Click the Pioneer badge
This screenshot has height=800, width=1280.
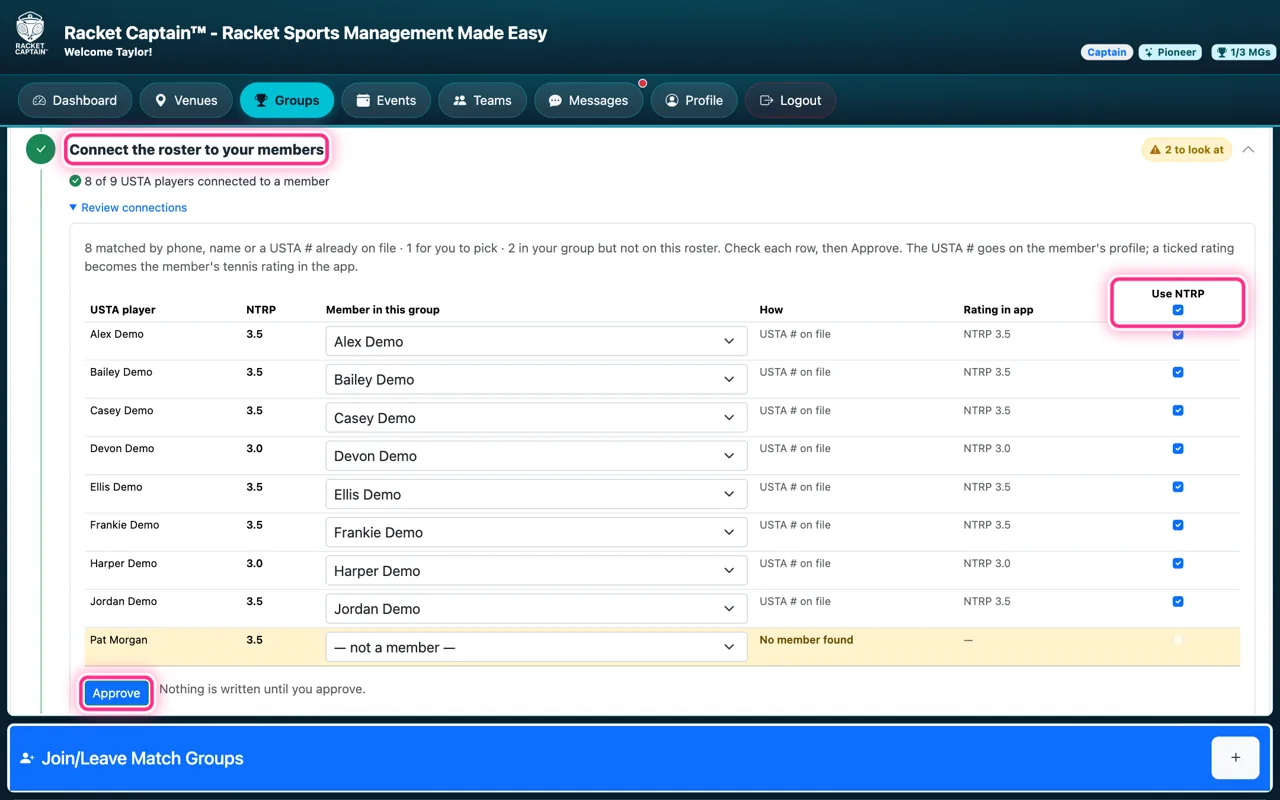click(1171, 52)
